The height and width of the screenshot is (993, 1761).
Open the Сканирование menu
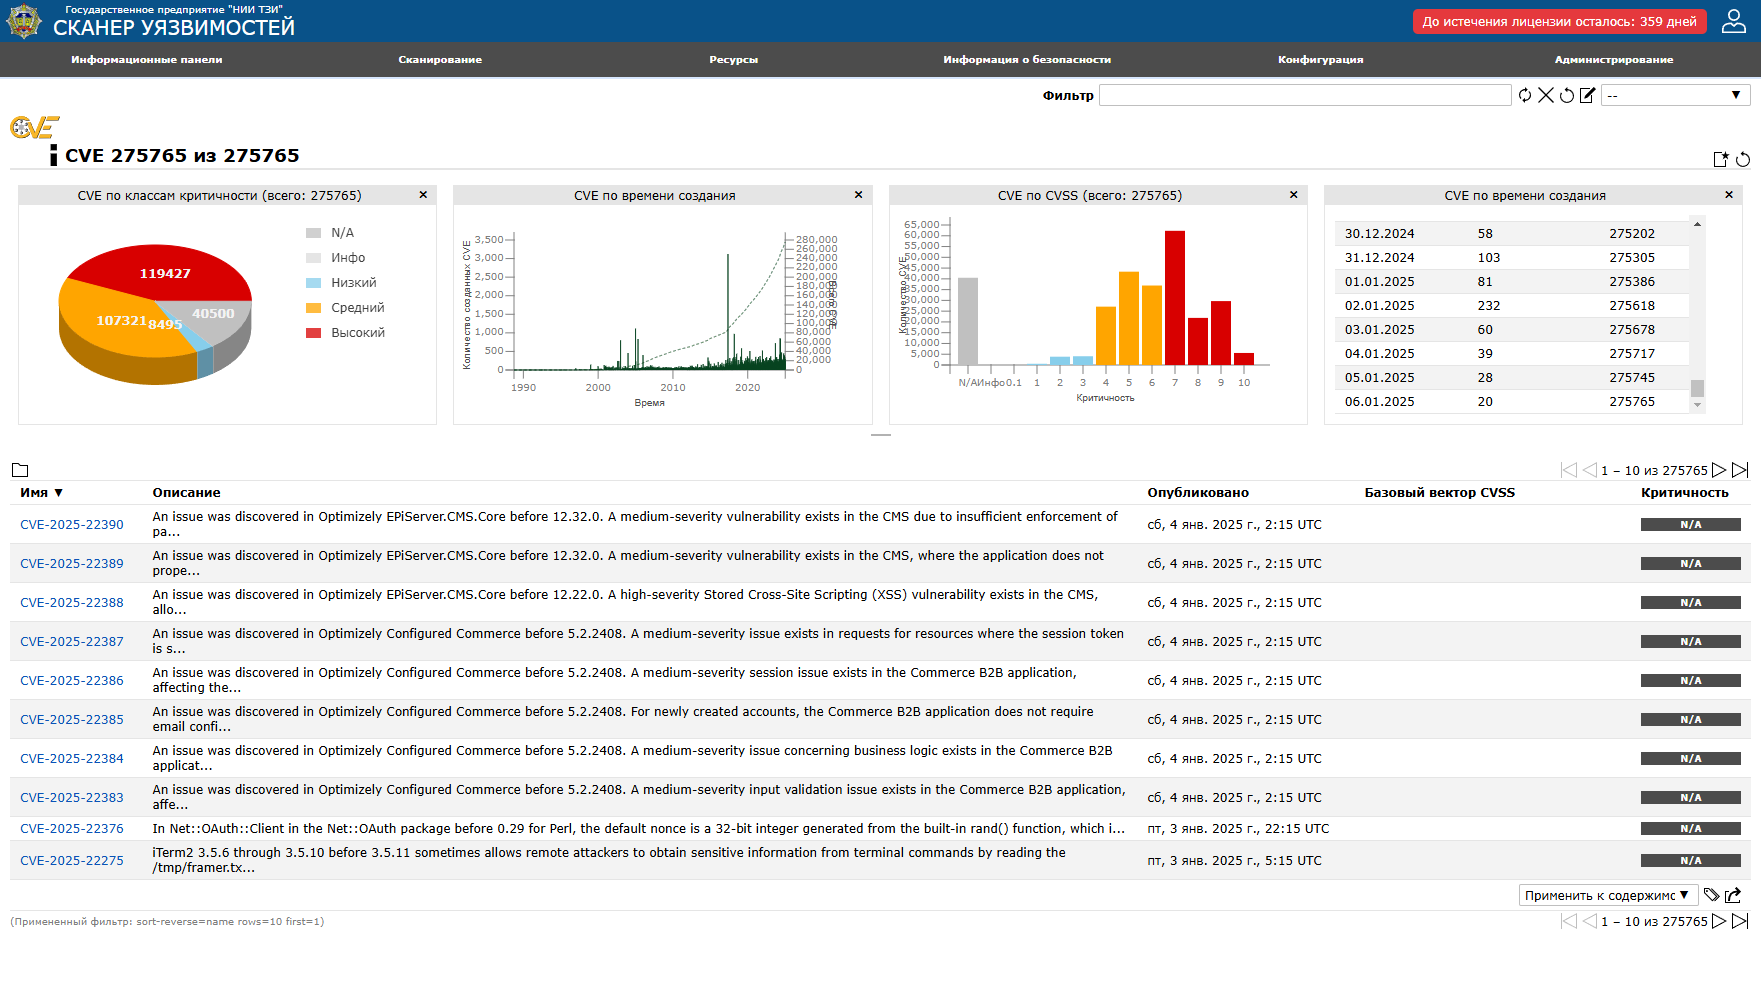[440, 59]
